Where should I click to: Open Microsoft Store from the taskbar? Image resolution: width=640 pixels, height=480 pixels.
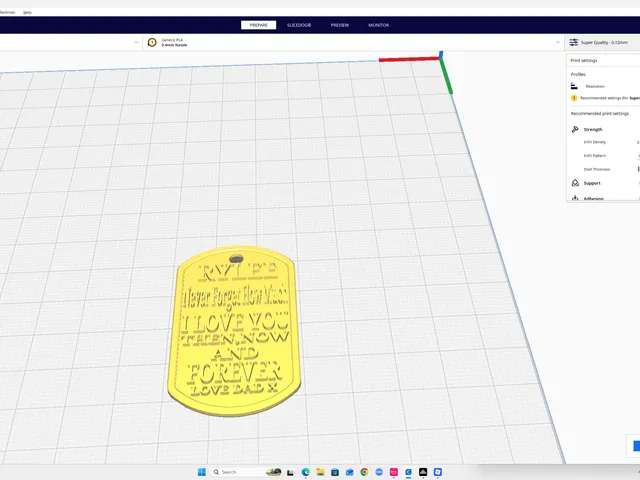point(335,472)
